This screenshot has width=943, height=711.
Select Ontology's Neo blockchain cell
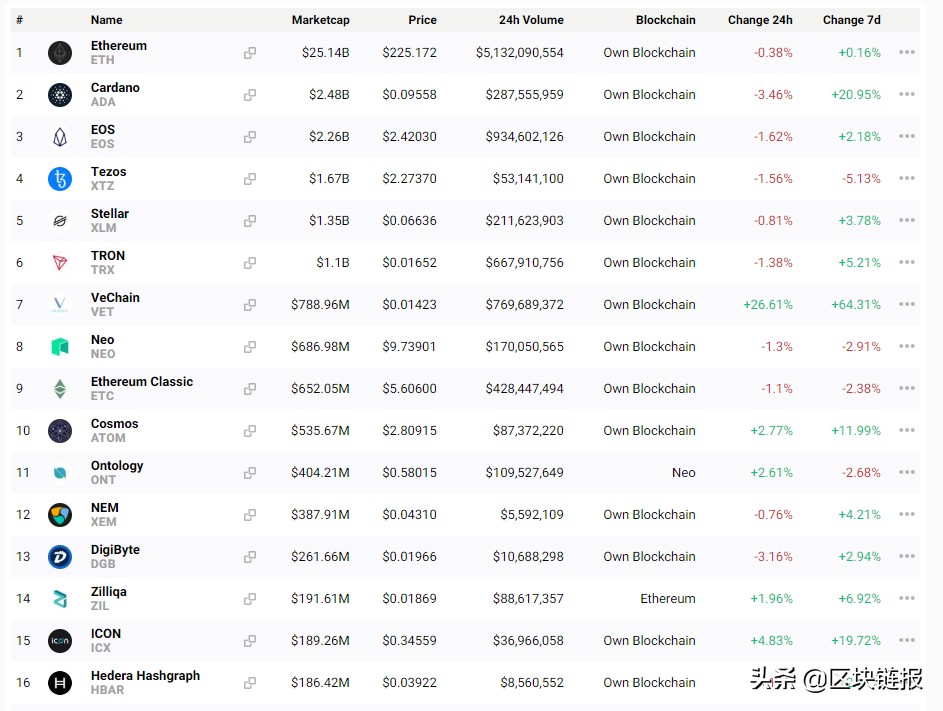pyautogui.click(x=683, y=473)
